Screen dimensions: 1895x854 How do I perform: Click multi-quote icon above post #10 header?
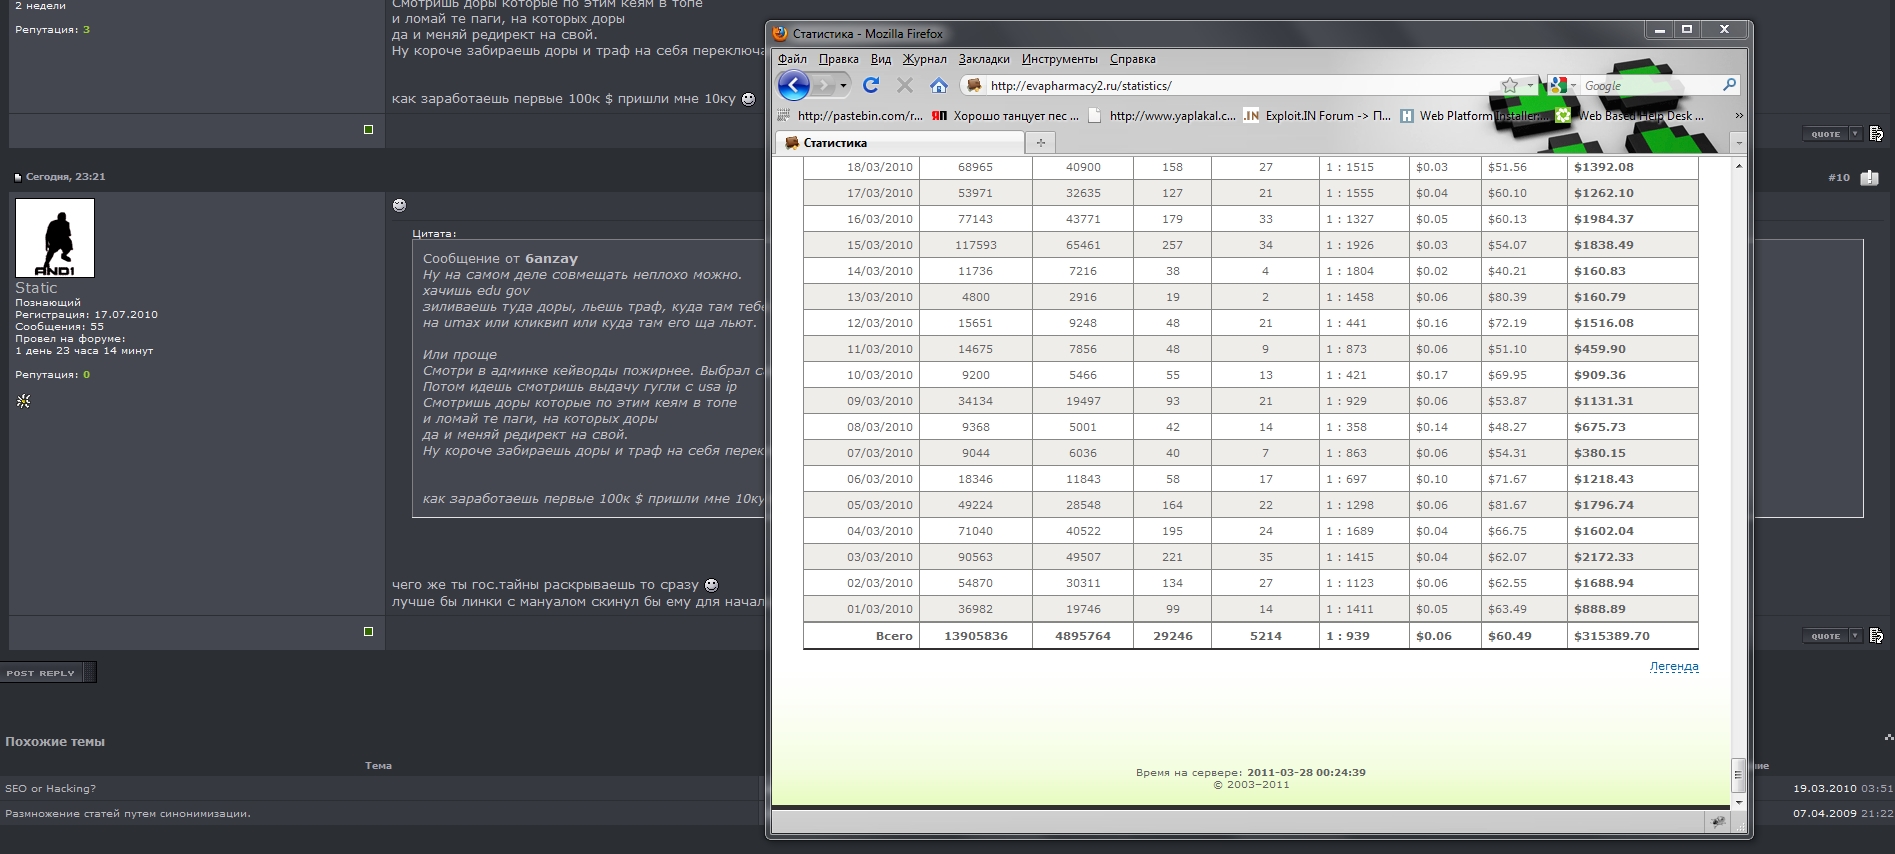pos(1876,134)
